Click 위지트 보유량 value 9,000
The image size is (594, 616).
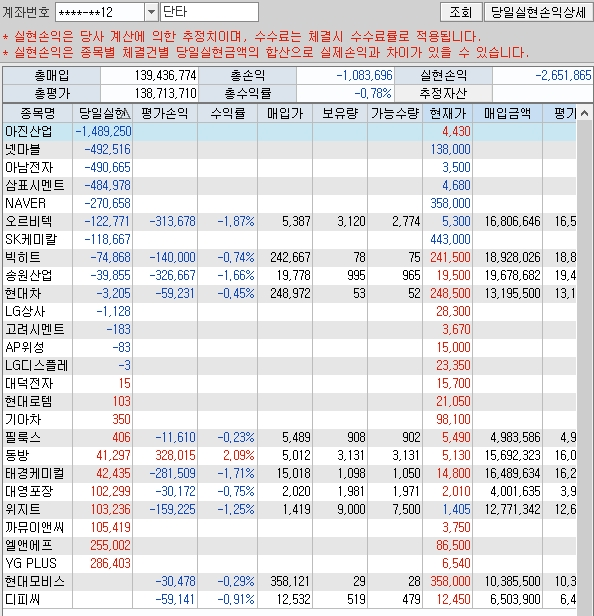351,510
